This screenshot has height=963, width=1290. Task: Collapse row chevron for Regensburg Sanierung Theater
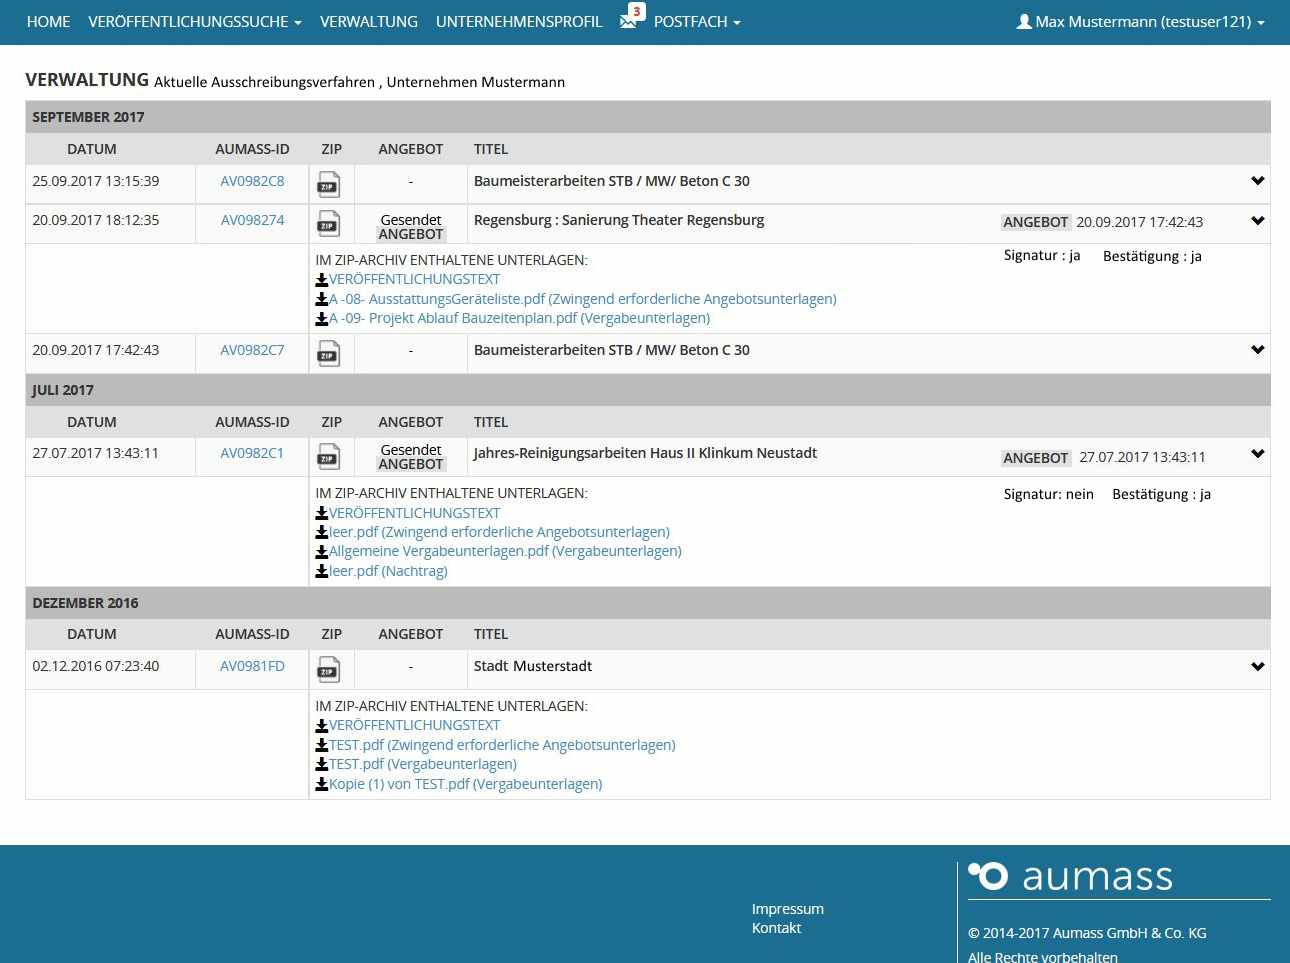coord(1258,220)
